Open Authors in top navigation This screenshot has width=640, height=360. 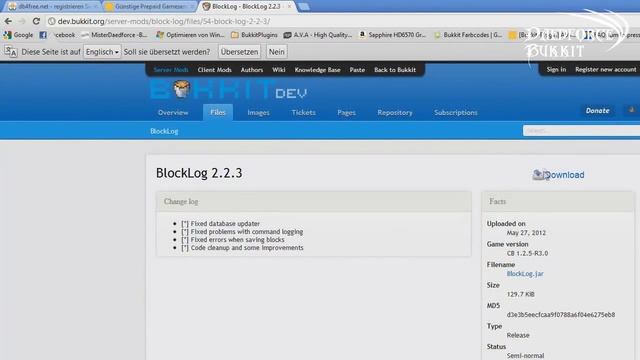(252, 70)
